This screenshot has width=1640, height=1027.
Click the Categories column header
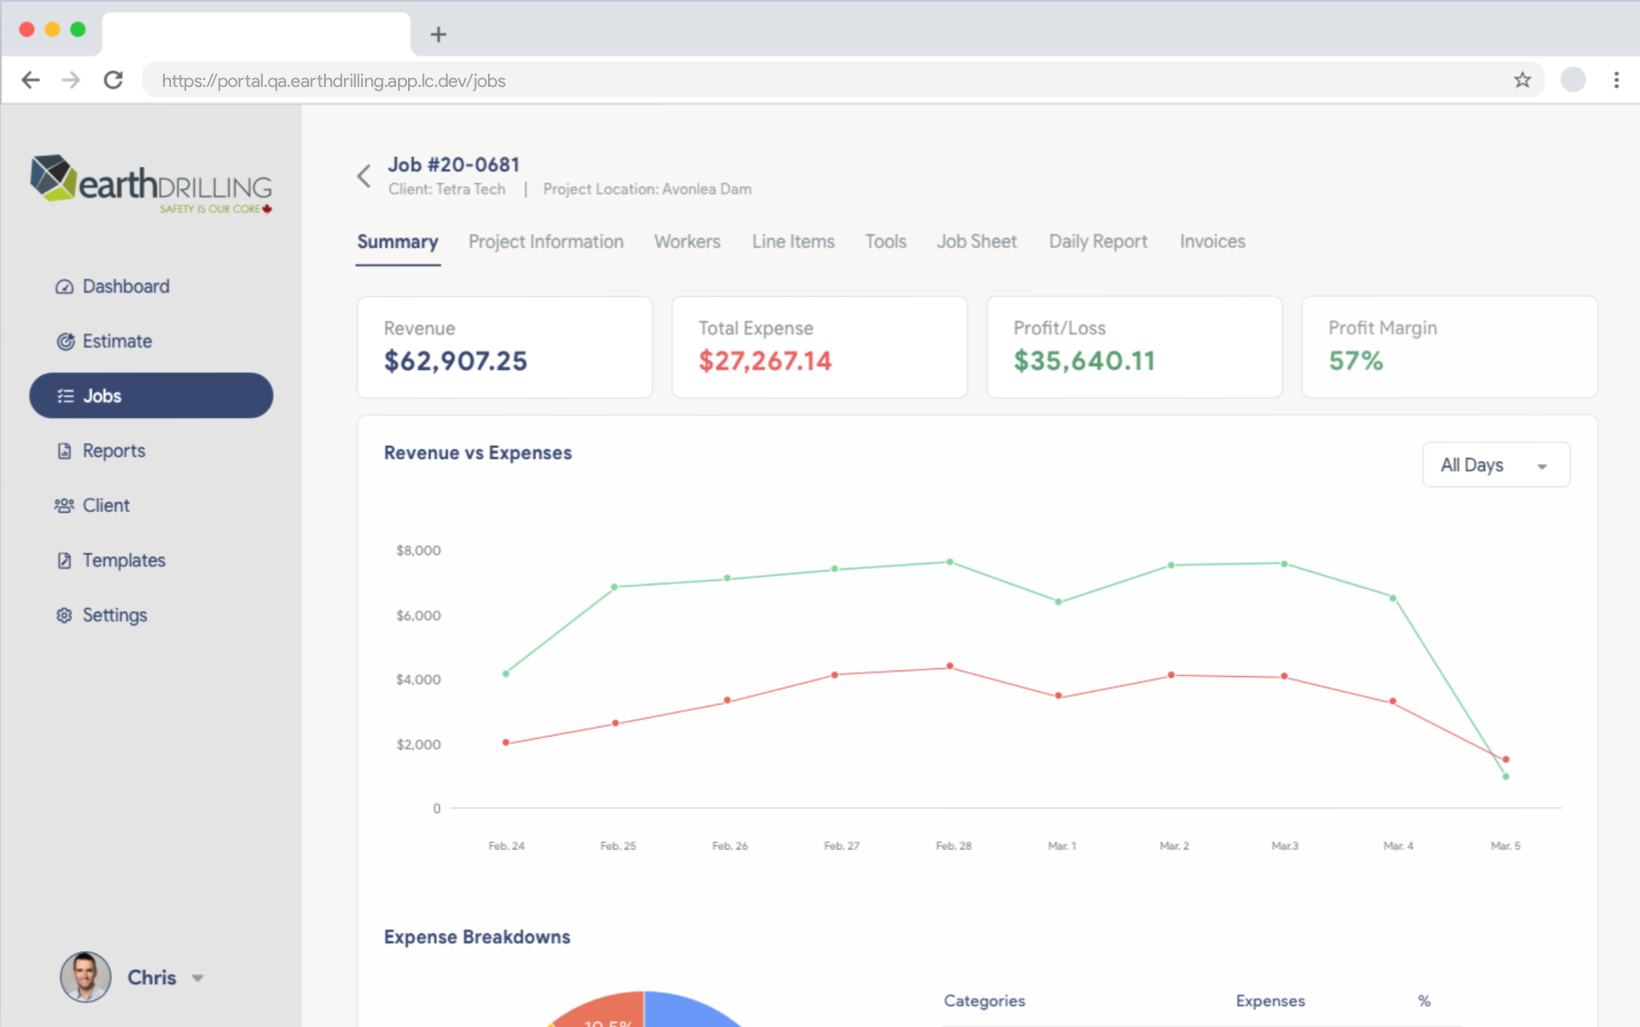(x=984, y=1001)
